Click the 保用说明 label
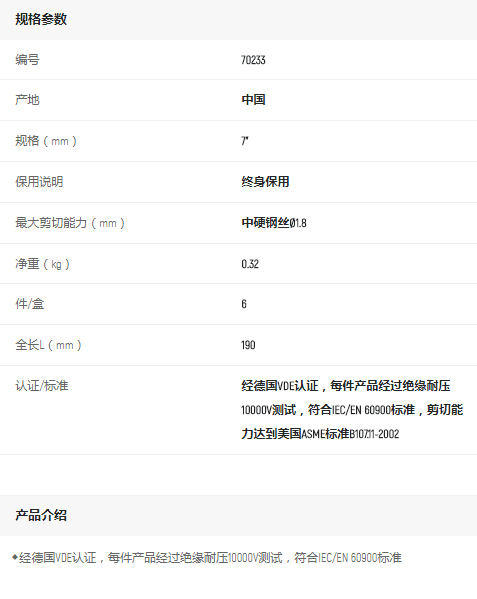 [39, 181]
